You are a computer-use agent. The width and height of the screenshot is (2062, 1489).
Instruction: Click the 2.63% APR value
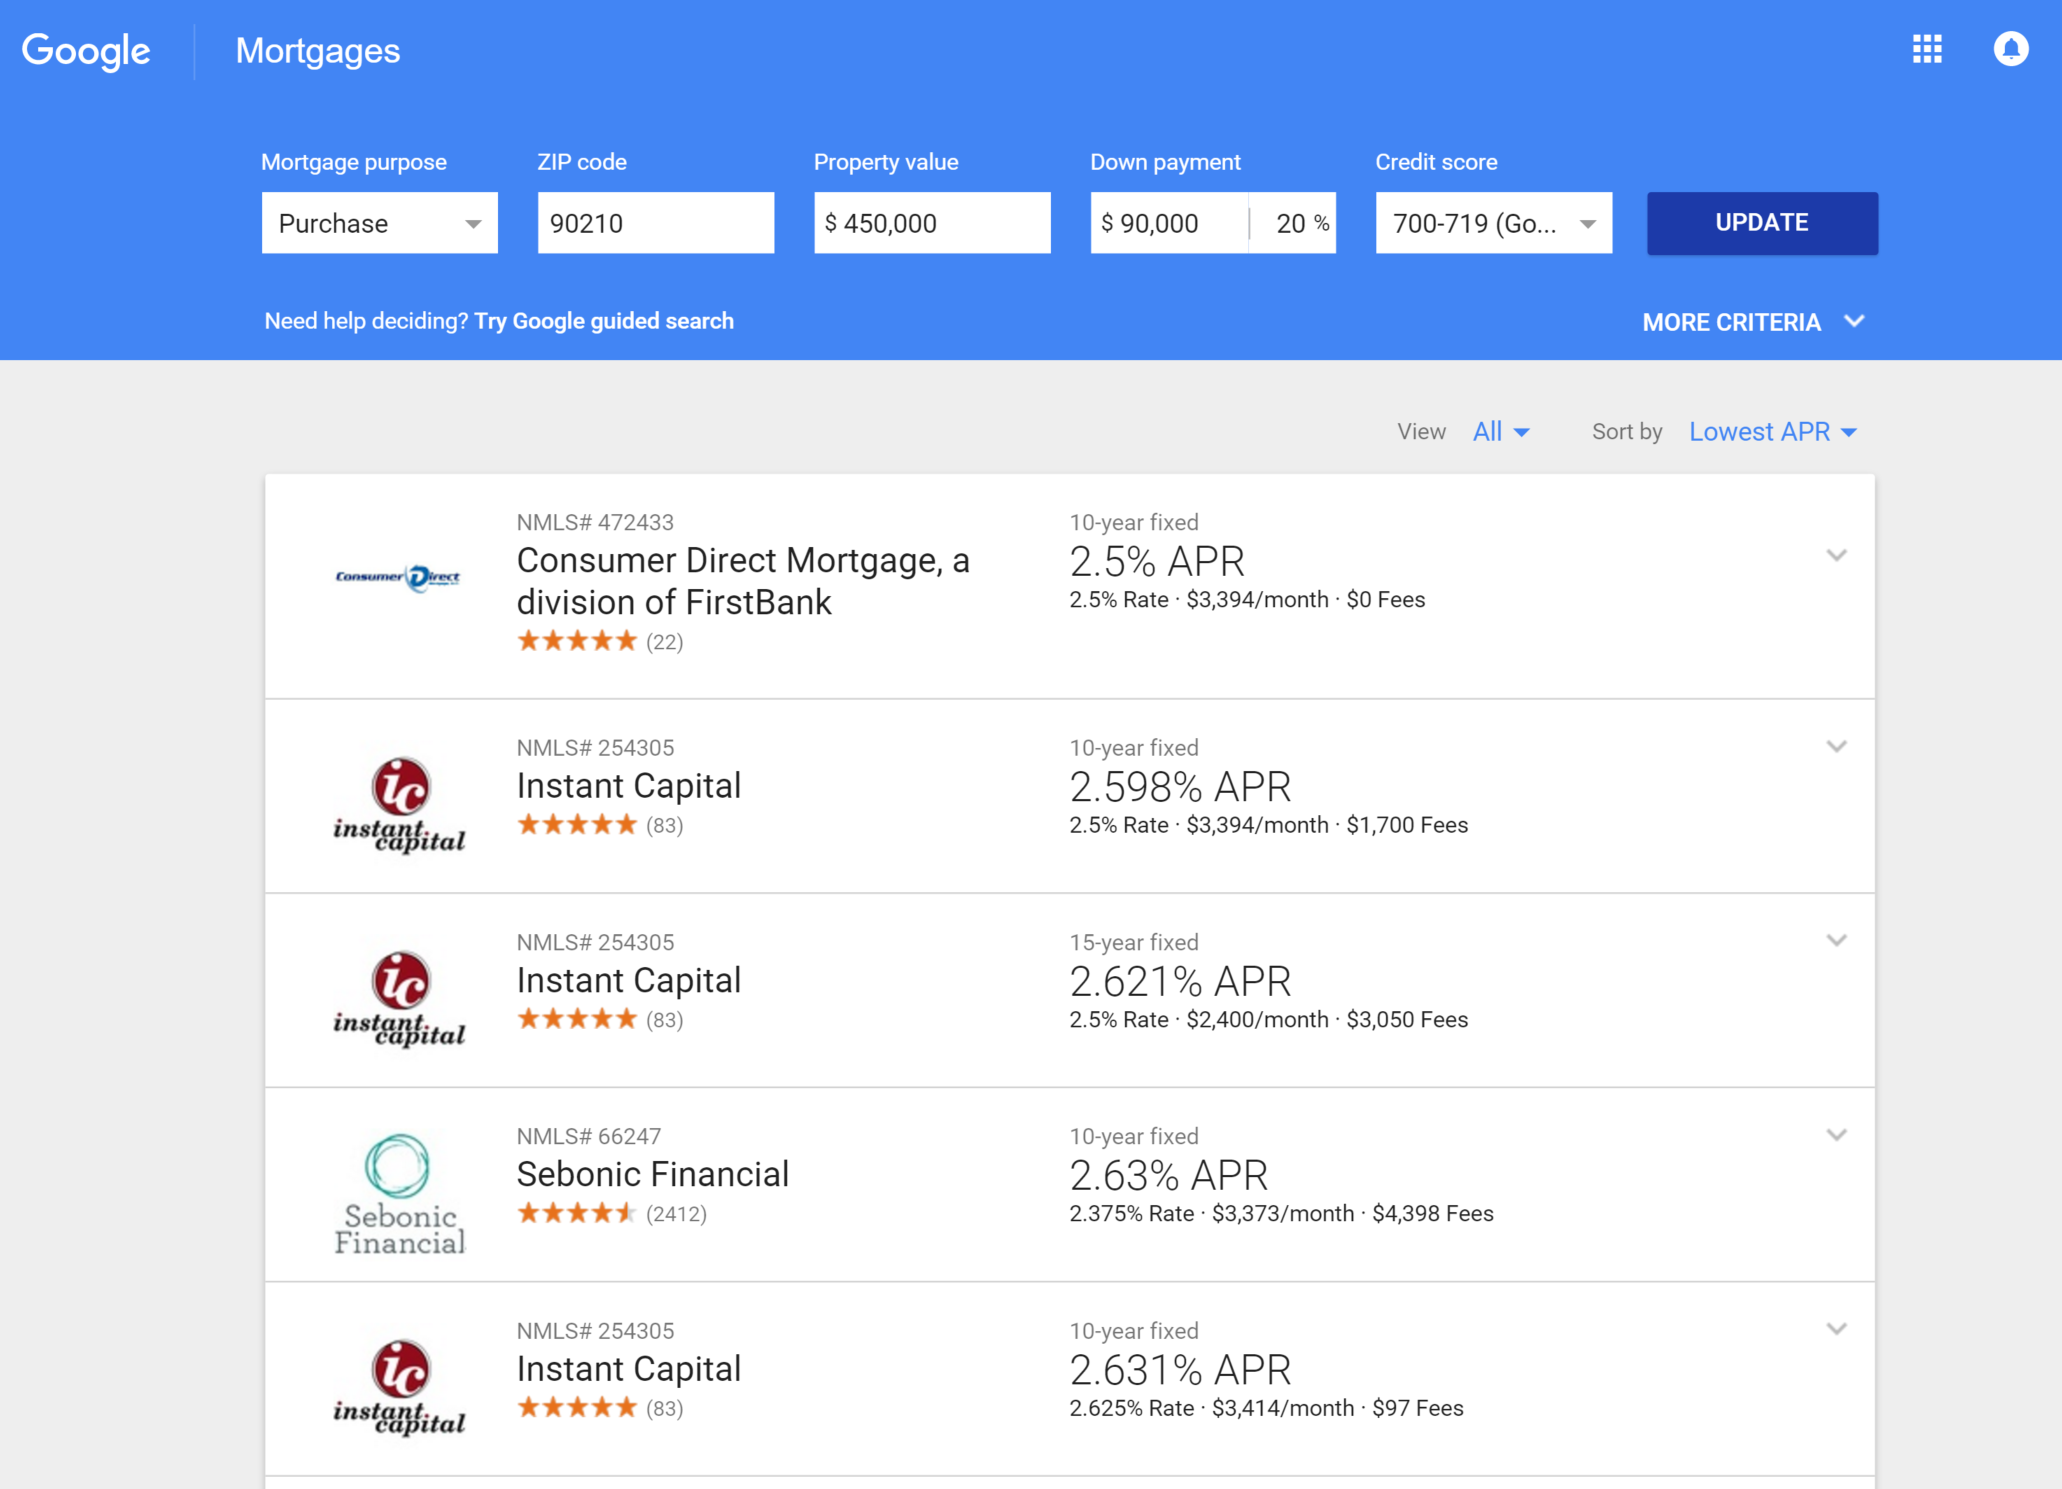click(x=1169, y=1176)
